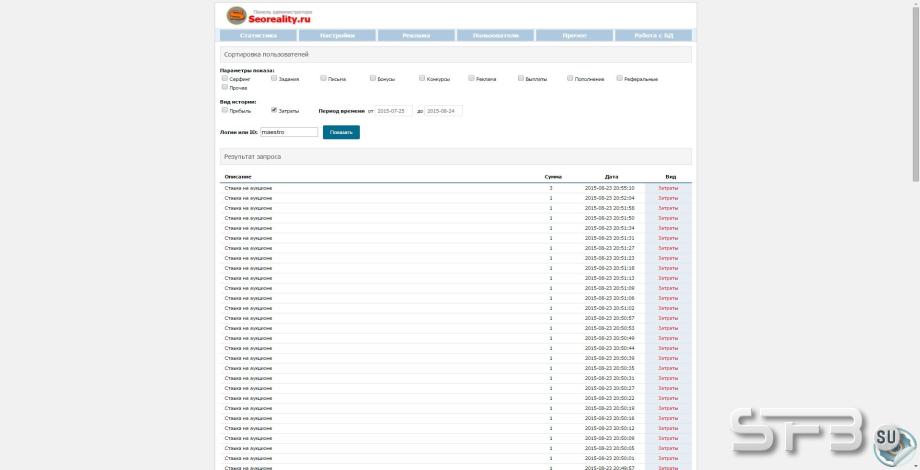
Task: Click the Показать button
Action: point(341,132)
